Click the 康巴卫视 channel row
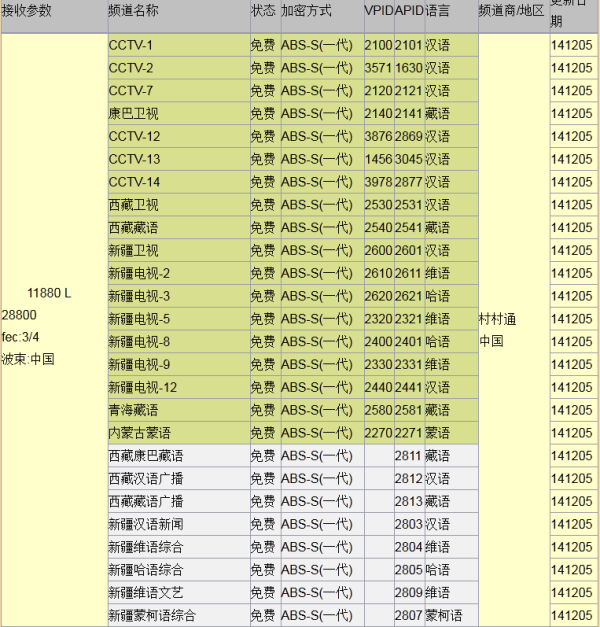The height and width of the screenshot is (627, 600). coord(293,114)
